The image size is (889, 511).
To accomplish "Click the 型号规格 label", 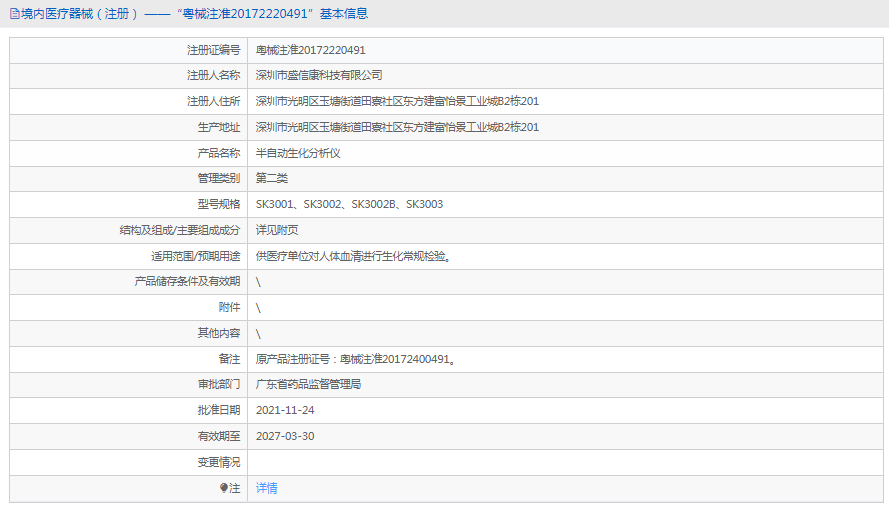I will click(x=219, y=204).
